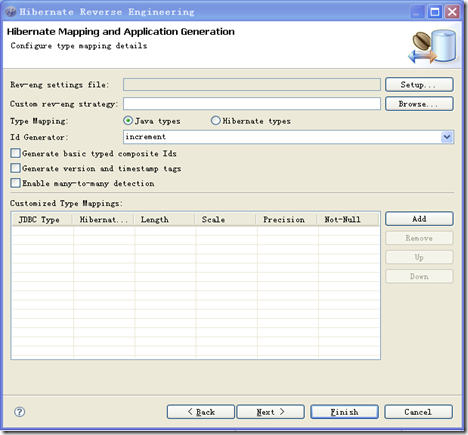
Task: Click the Hibernate title bar app icon
Action: (x=11, y=12)
